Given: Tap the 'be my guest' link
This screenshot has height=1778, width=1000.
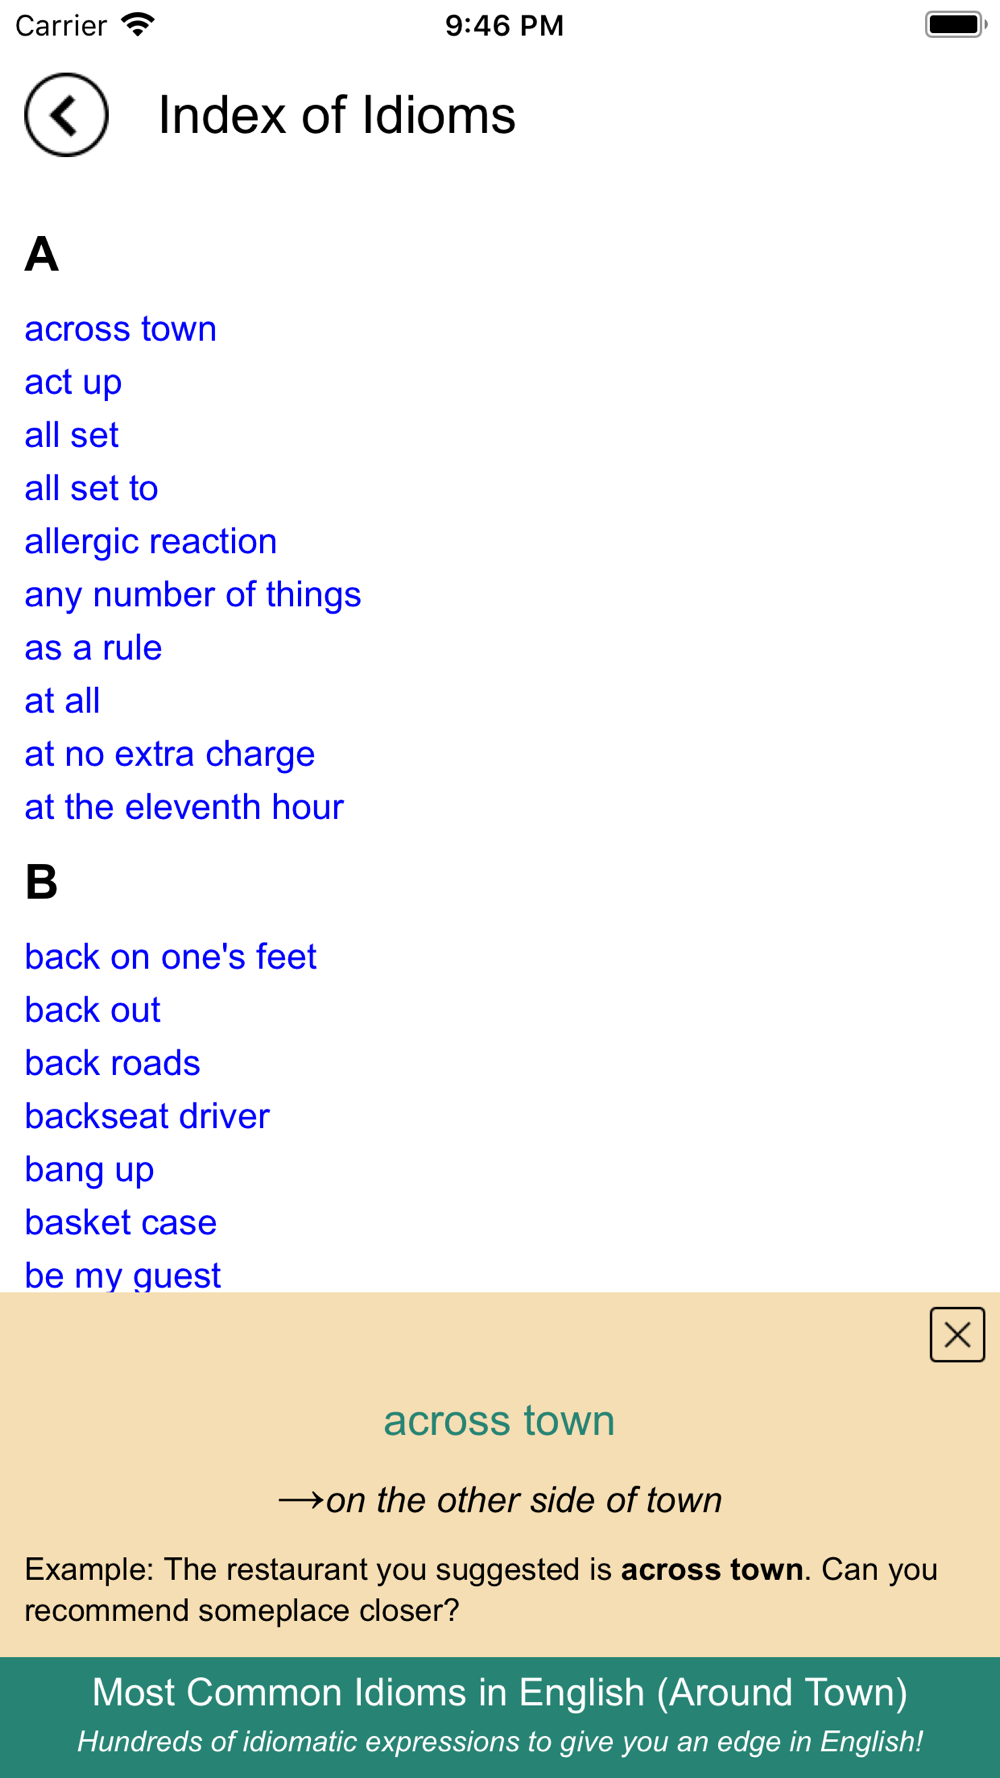Looking at the screenshot, I should (123, 1274).
